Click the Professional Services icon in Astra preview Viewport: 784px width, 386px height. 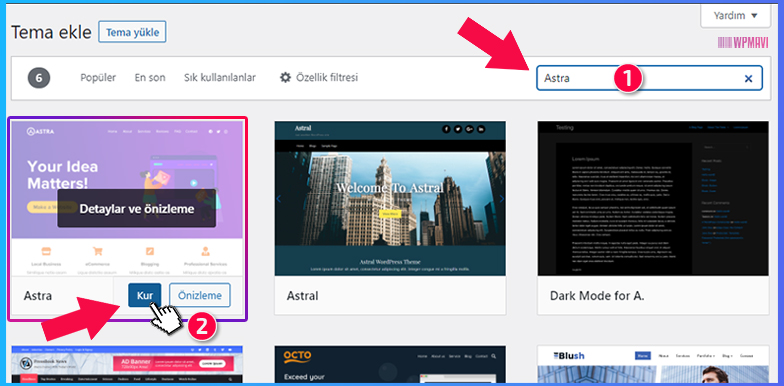pyautogui.click(x=205, y=251)
